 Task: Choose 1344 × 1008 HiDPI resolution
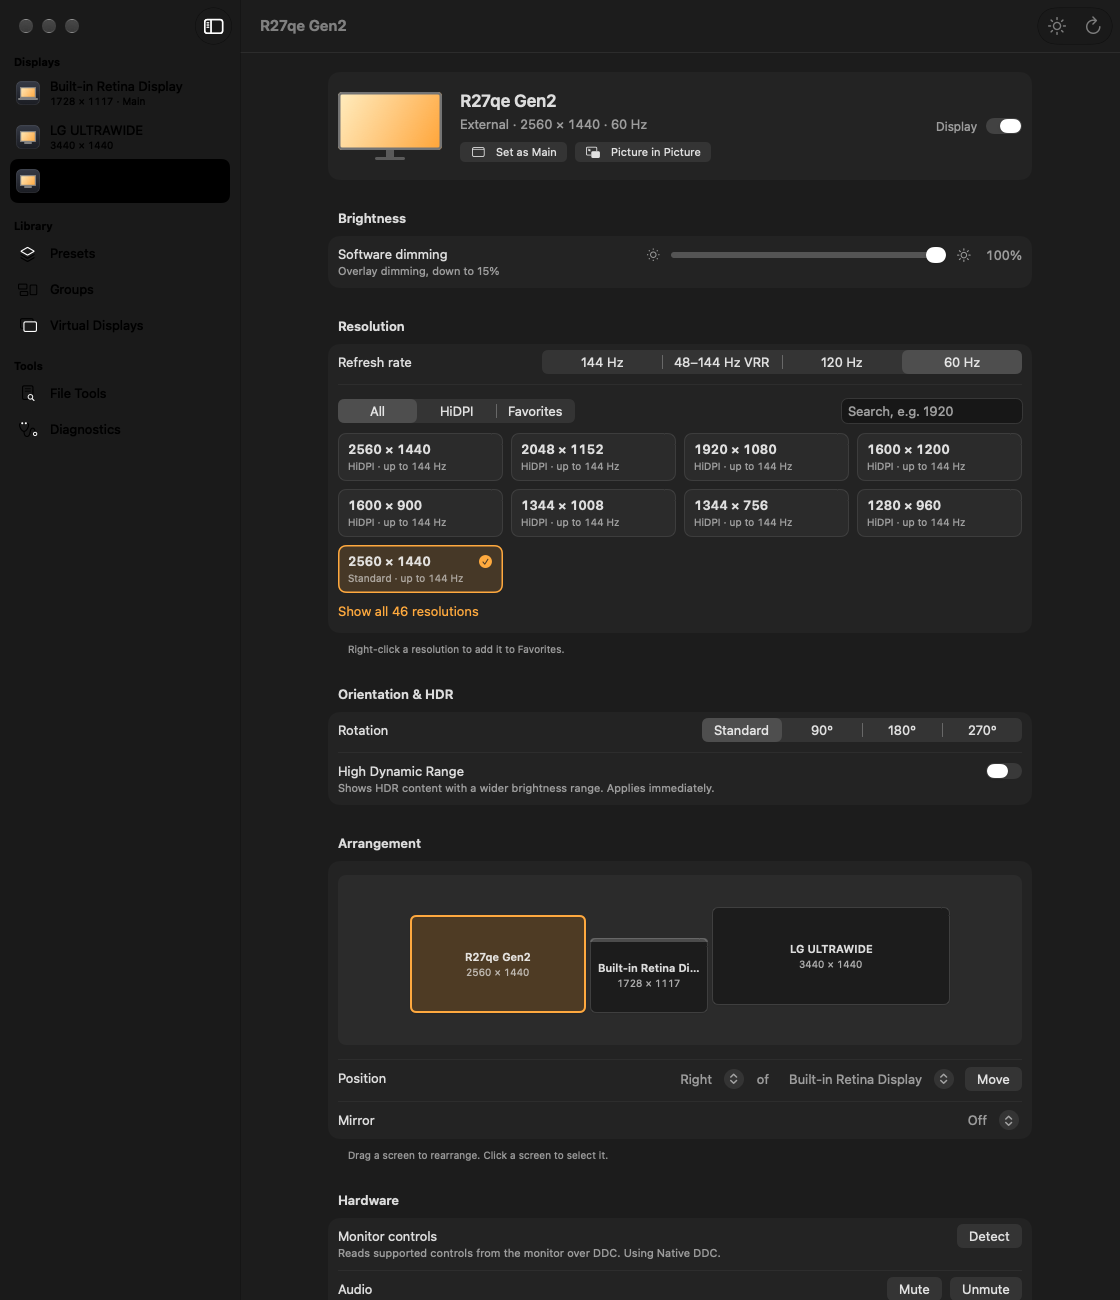click(593, 513)
